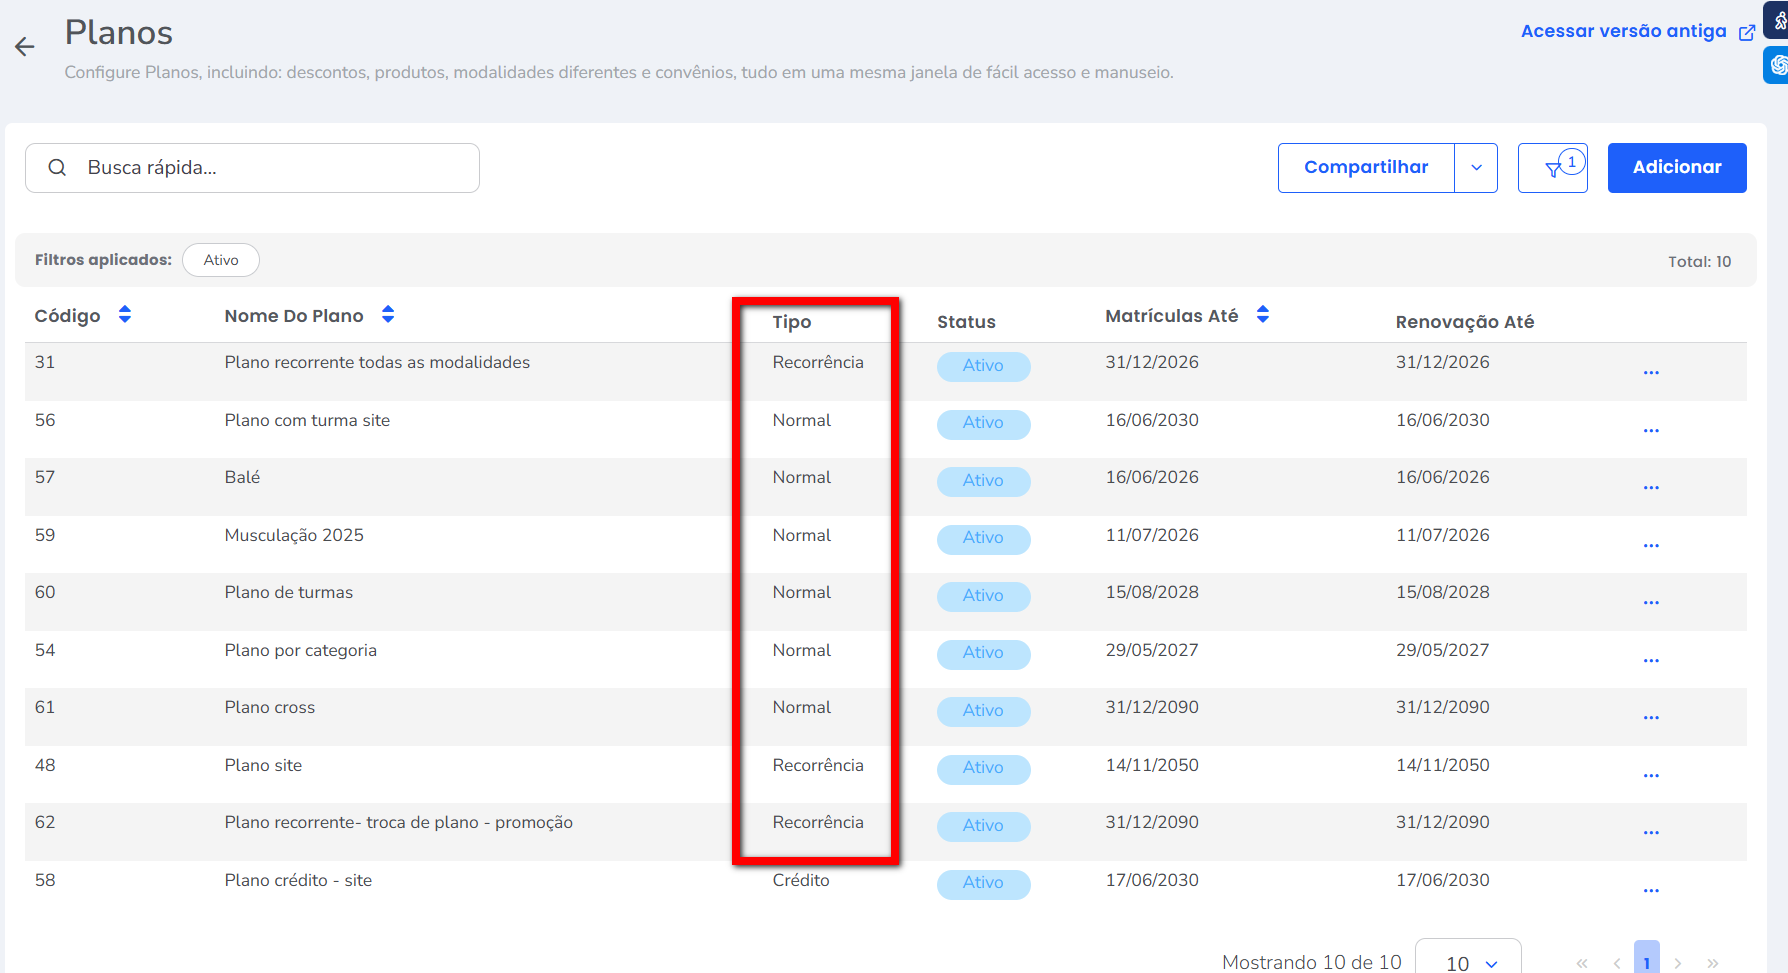
Task: Sort by Matrículas Até arrows
Action: click(x=1263, y=315)
